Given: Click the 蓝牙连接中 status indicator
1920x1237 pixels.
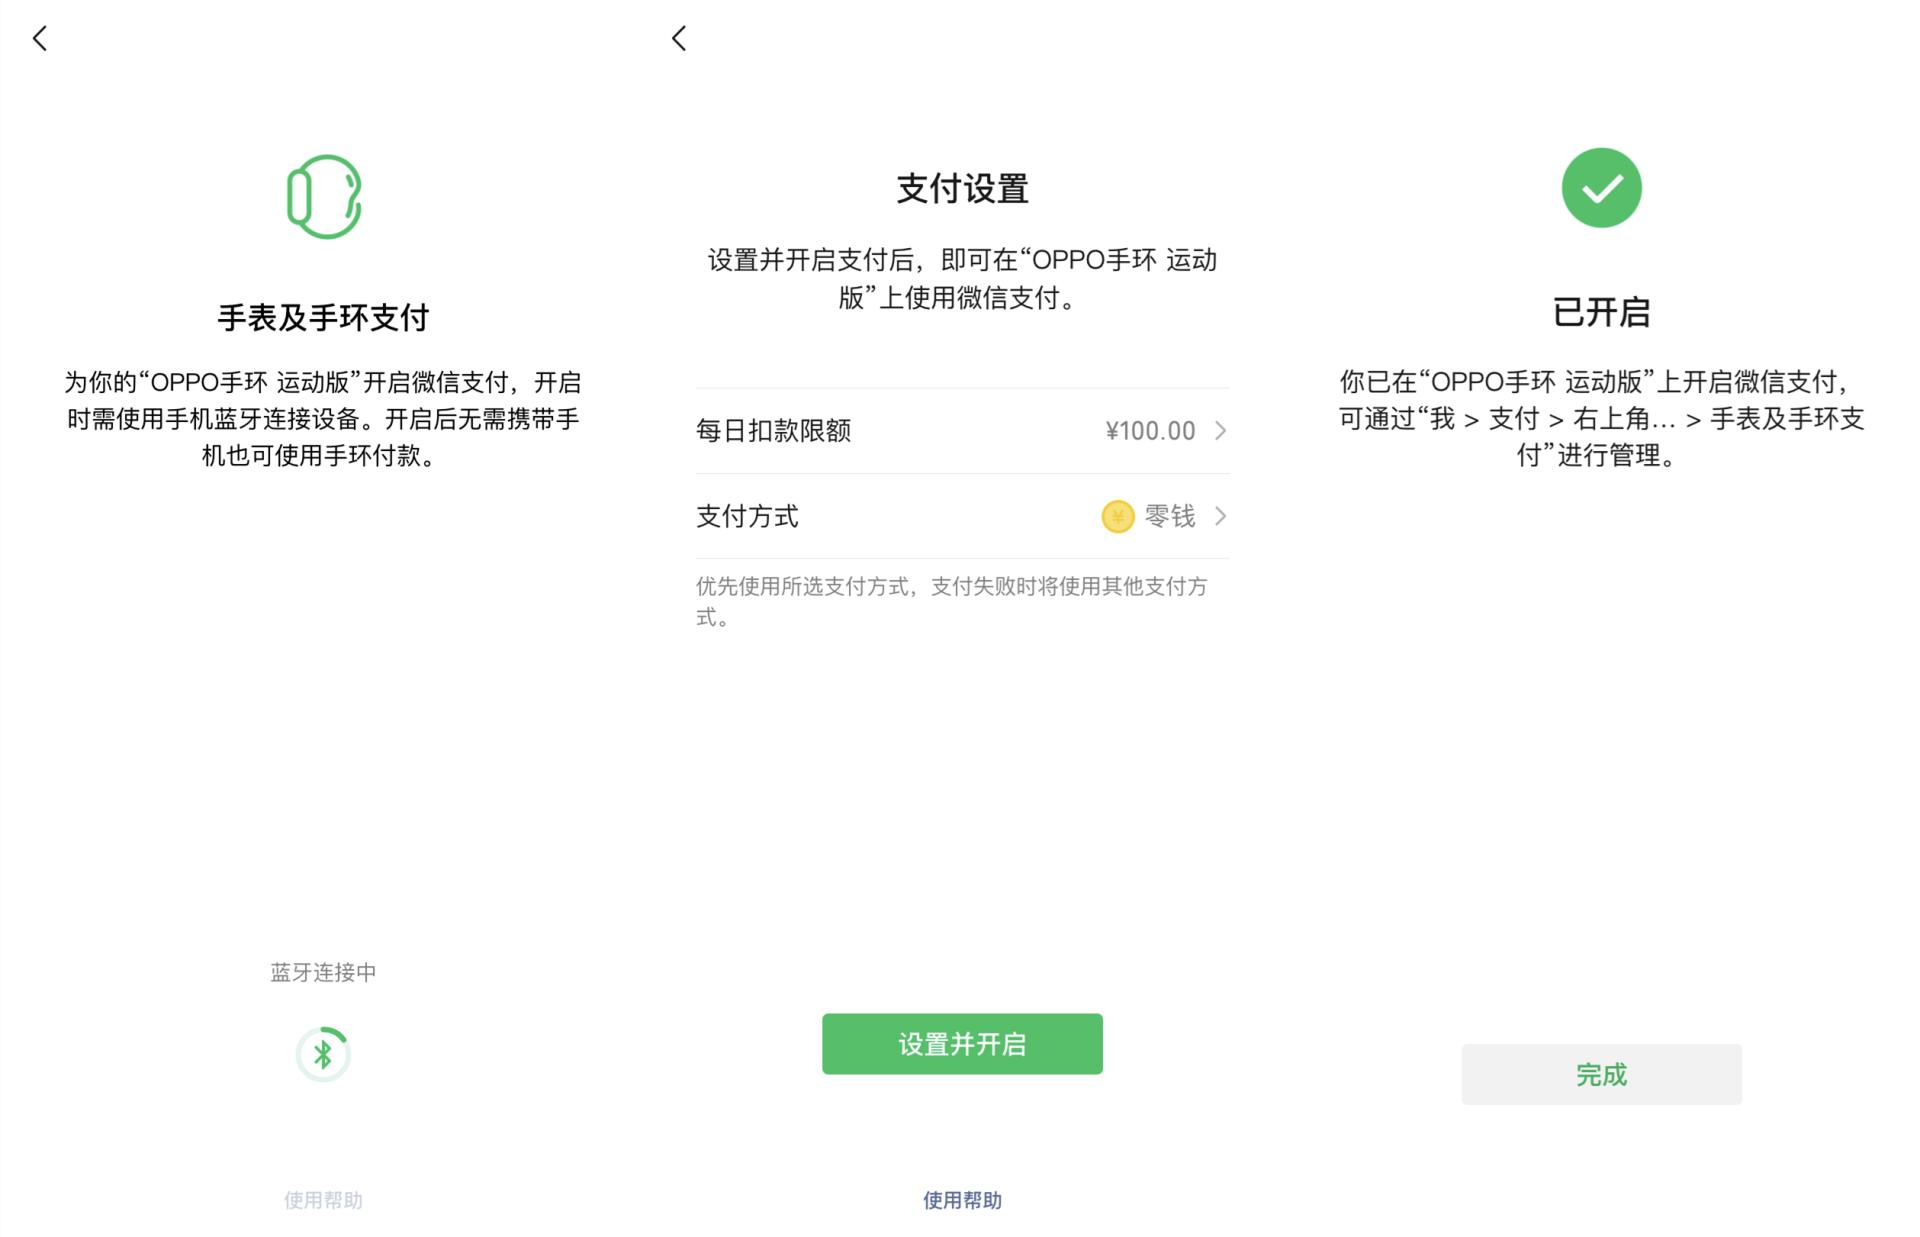Looking at the screenshot, I should (x=321, y=971).
